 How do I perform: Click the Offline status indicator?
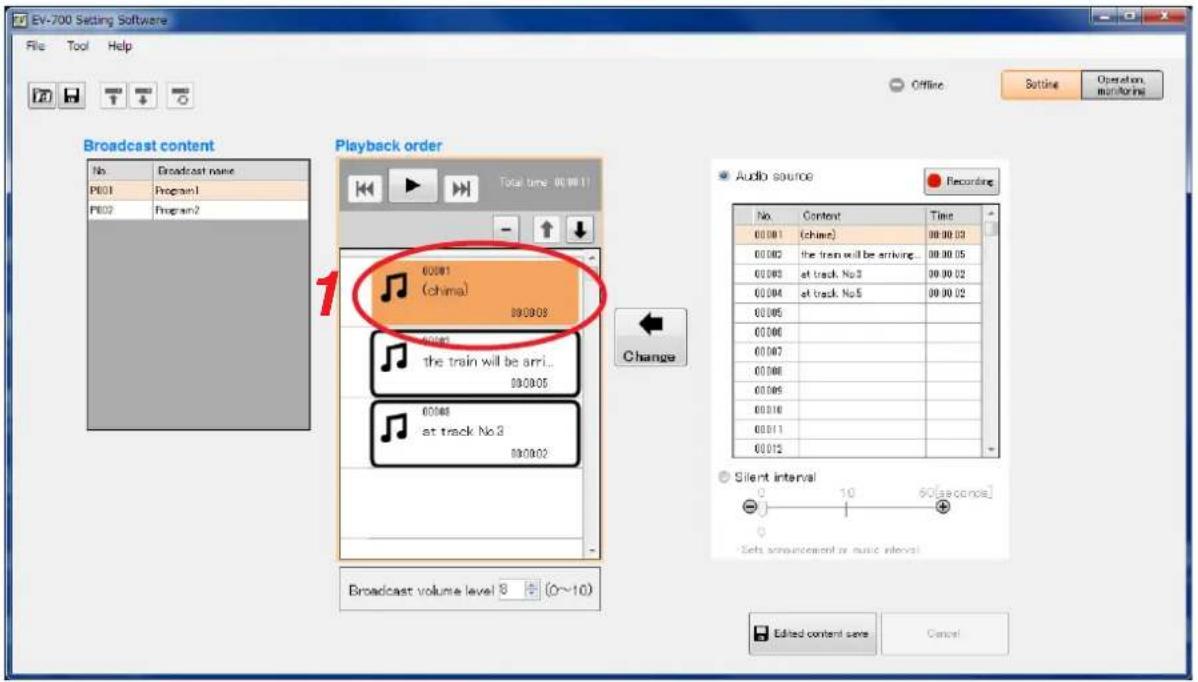coord(917,85)
